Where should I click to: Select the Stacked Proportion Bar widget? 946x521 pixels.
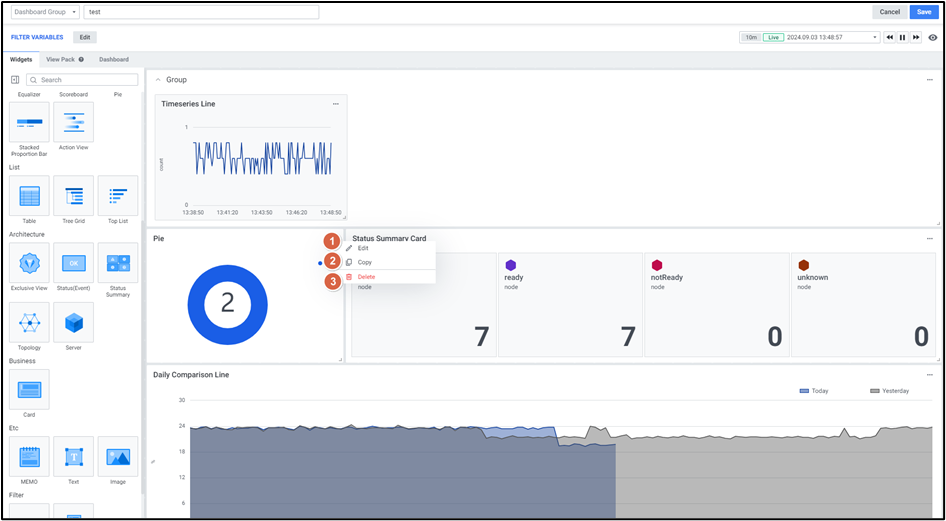pyautogui.click(x=29, y=122)
